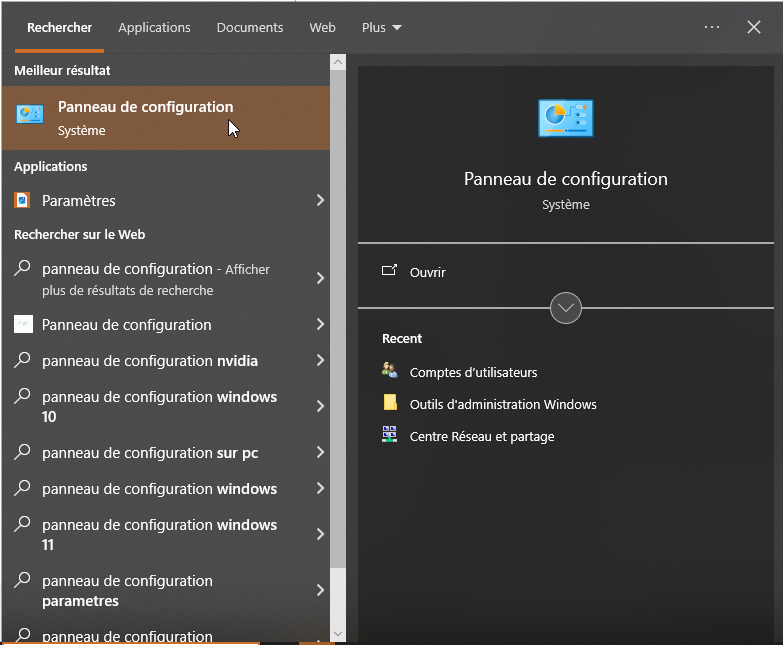
Task: Switch to the Applications tab
Action: pos(154,28)
